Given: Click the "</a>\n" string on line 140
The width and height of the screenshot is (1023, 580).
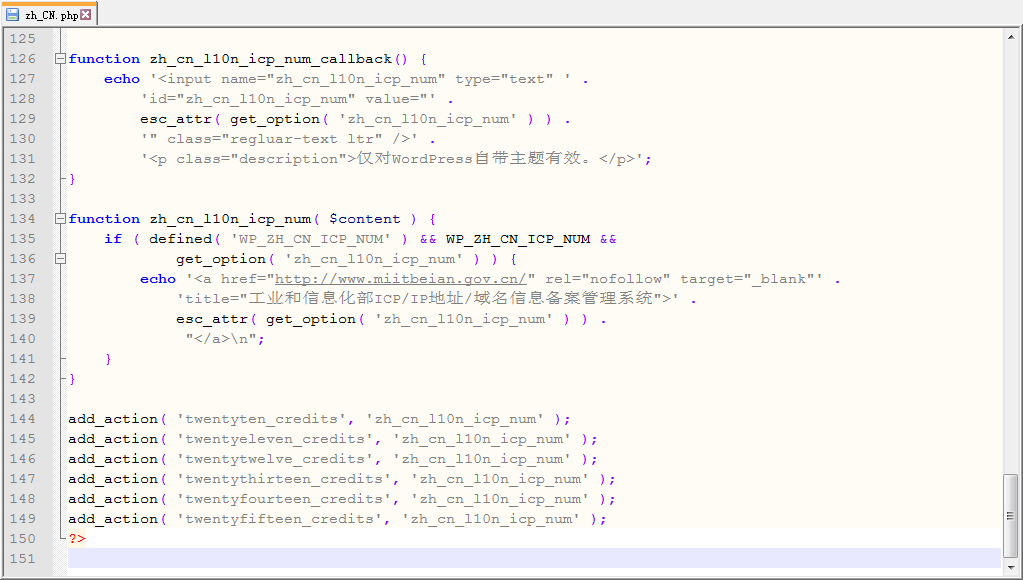Looking at the screenshot, I should click(221, 339).
